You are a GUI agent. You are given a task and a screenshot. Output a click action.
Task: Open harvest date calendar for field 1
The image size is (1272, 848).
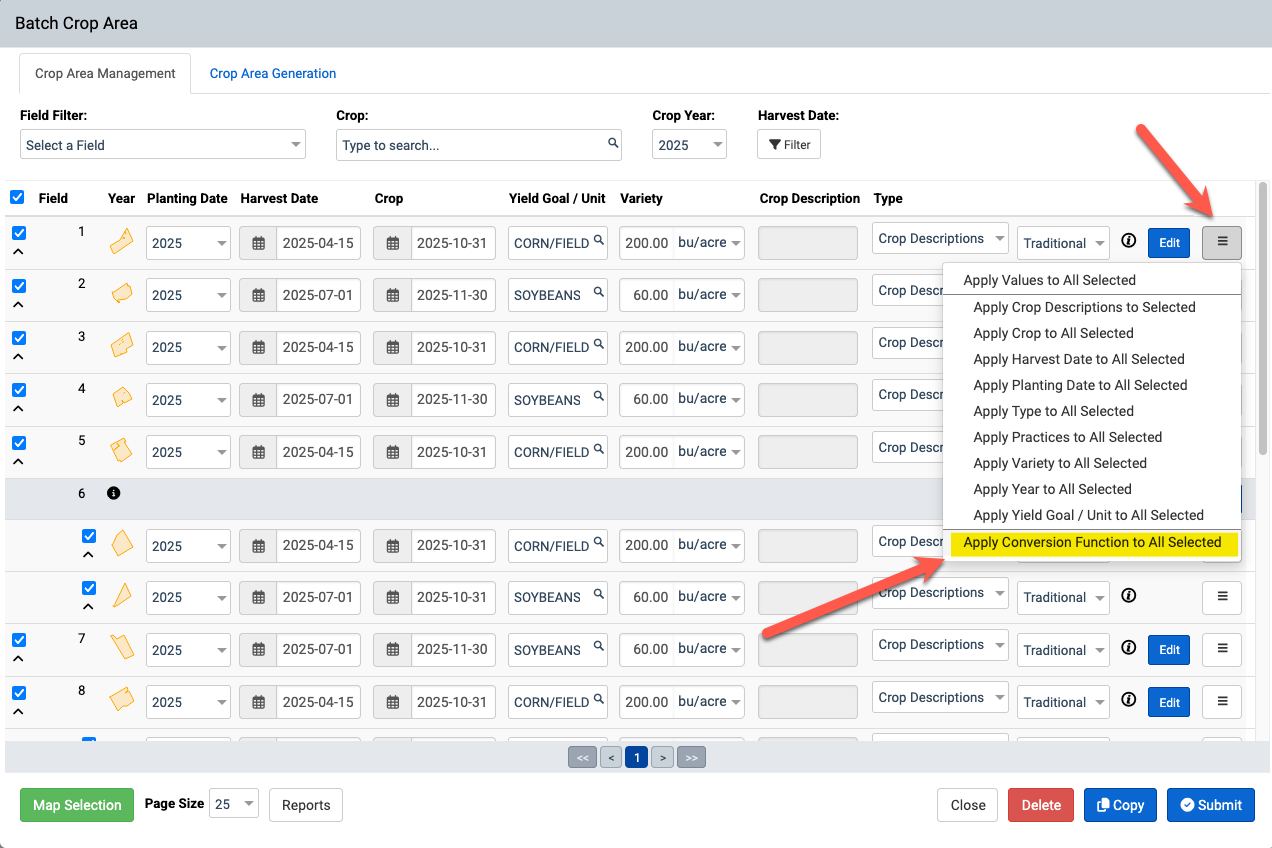click(x=393, y=243)
